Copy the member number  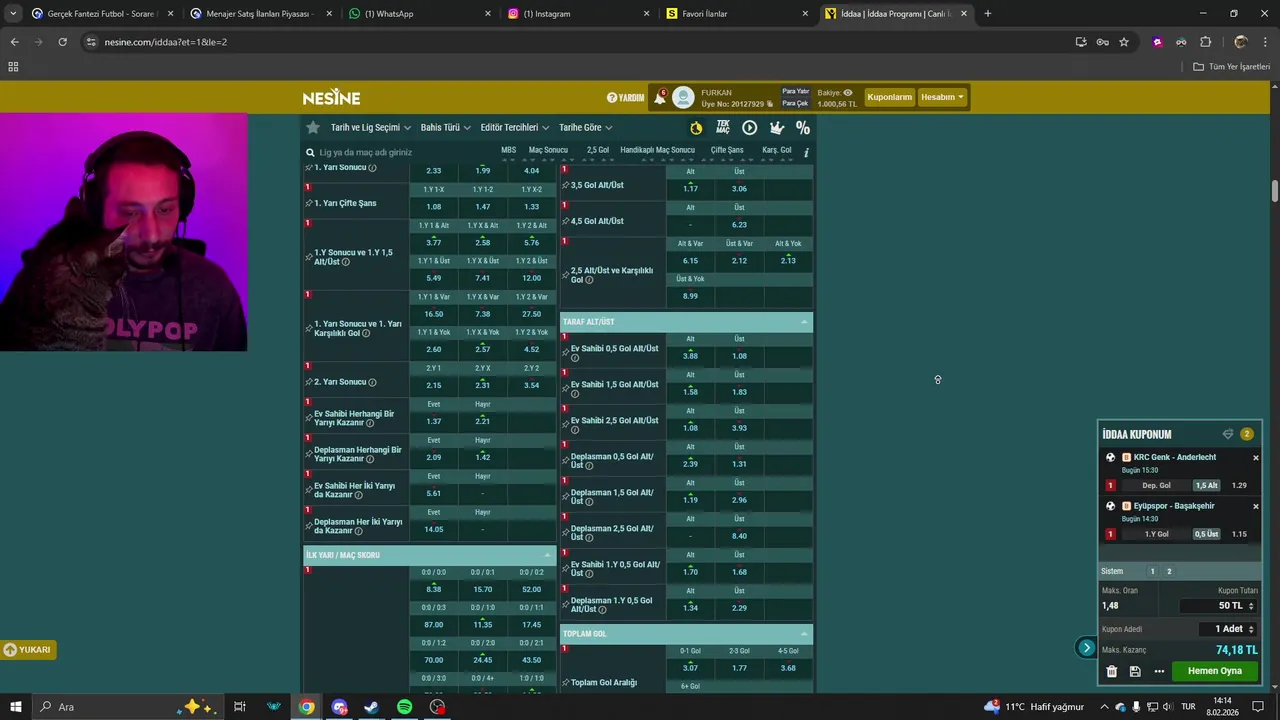coord(769,104)
